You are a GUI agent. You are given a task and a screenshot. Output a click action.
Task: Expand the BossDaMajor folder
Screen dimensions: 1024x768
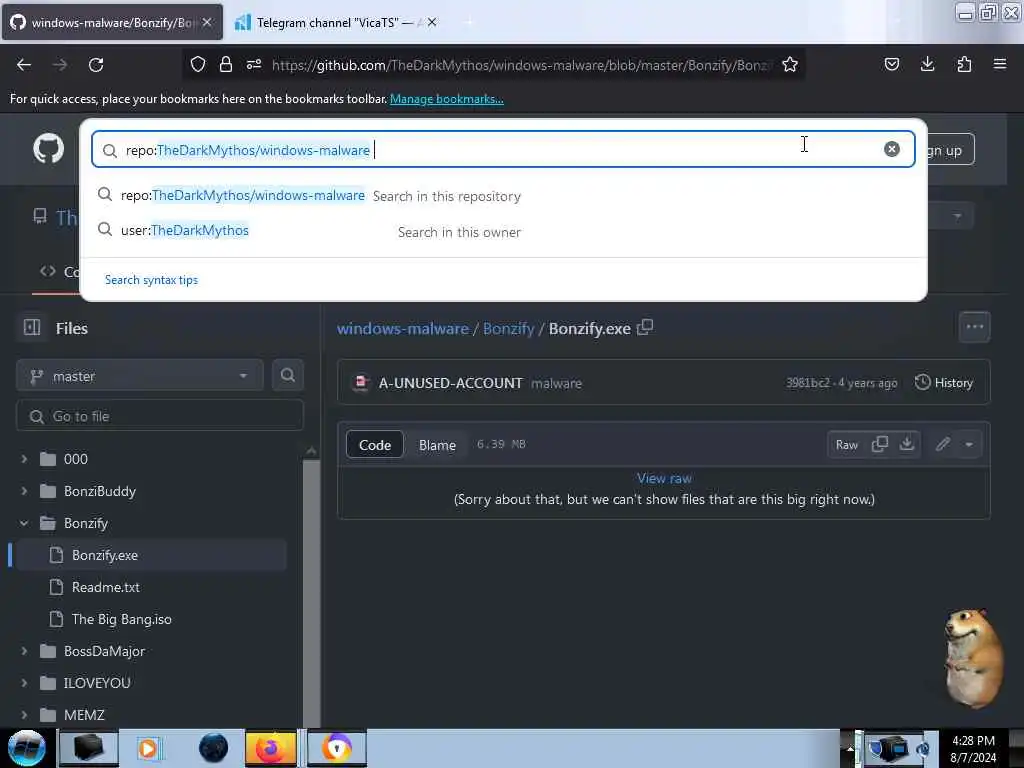24,651
